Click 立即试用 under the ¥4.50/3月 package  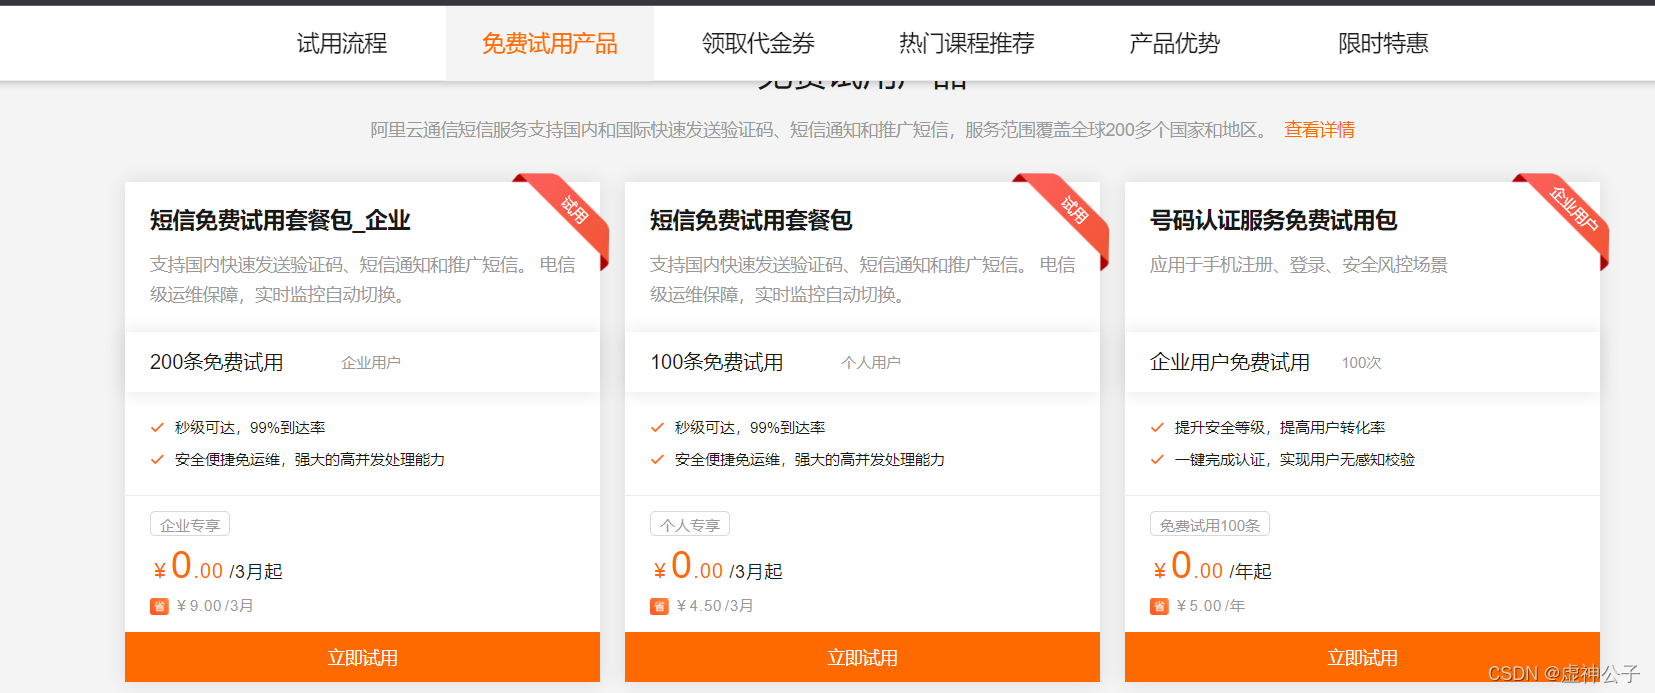pyautogui.click(x=862, y=657)
